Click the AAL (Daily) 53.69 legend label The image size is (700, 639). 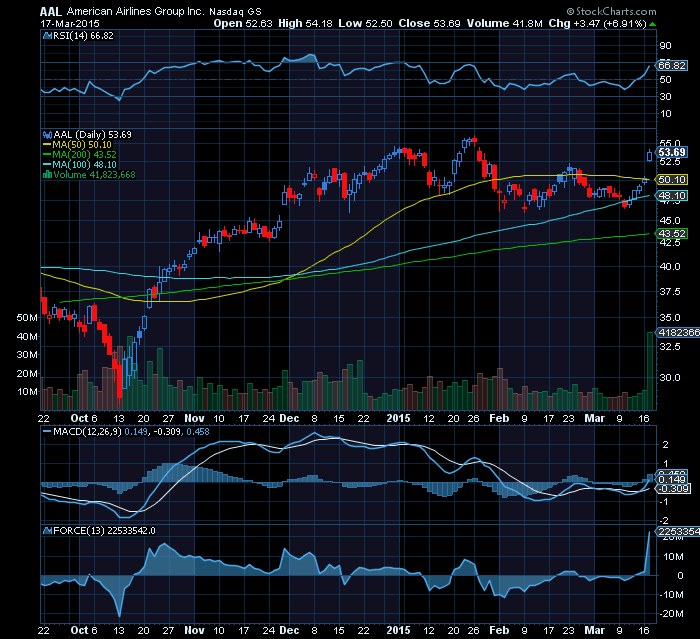click(x=92, y=134)
